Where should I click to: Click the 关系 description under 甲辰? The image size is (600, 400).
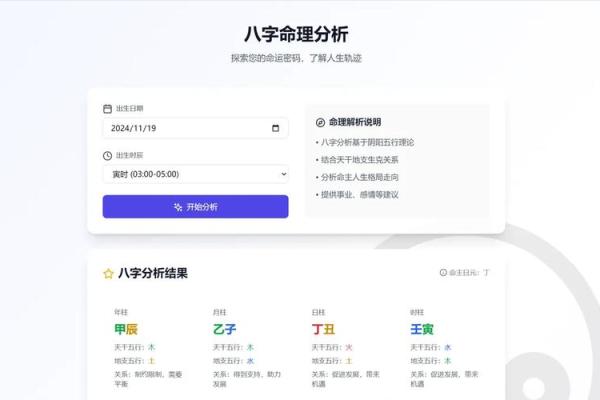tap(148, 379)
